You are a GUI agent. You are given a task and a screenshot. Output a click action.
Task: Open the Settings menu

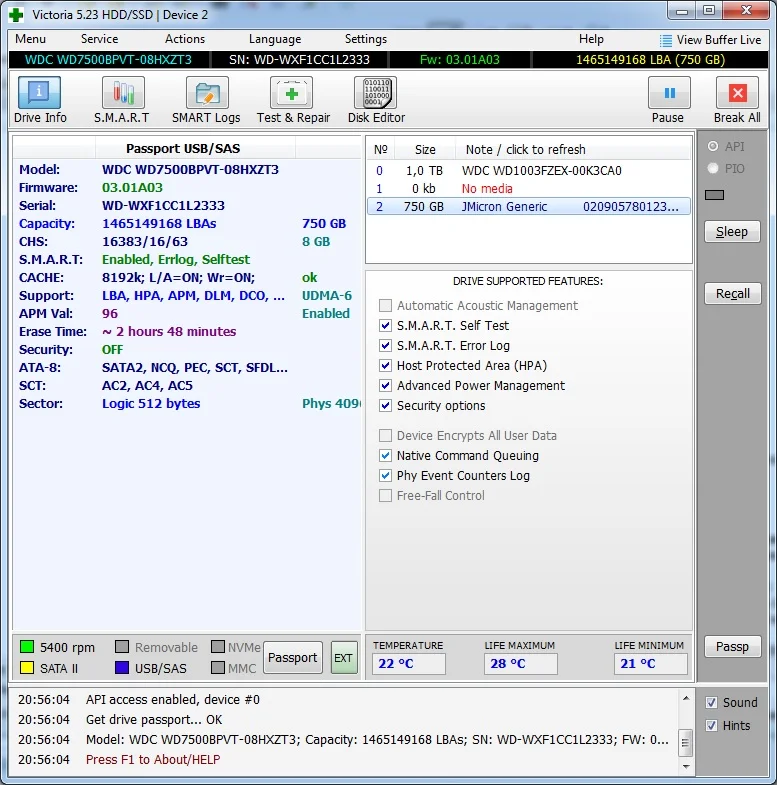(365, 39)
